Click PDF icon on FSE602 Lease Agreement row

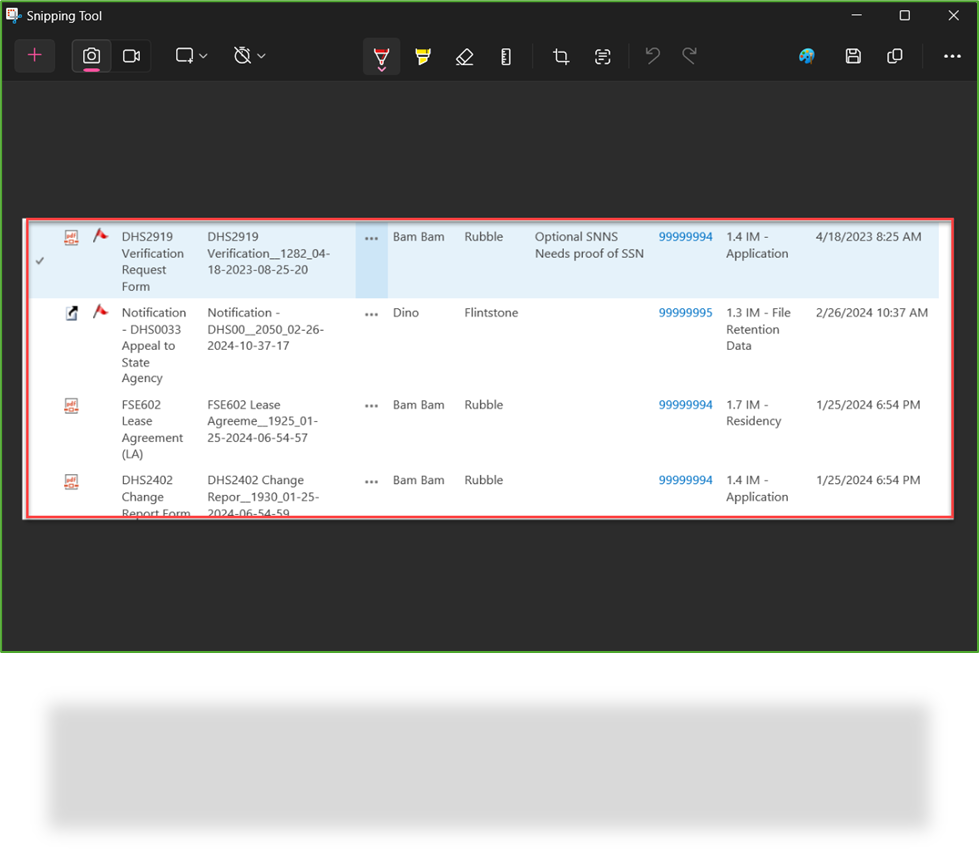(x=72, y=406)
